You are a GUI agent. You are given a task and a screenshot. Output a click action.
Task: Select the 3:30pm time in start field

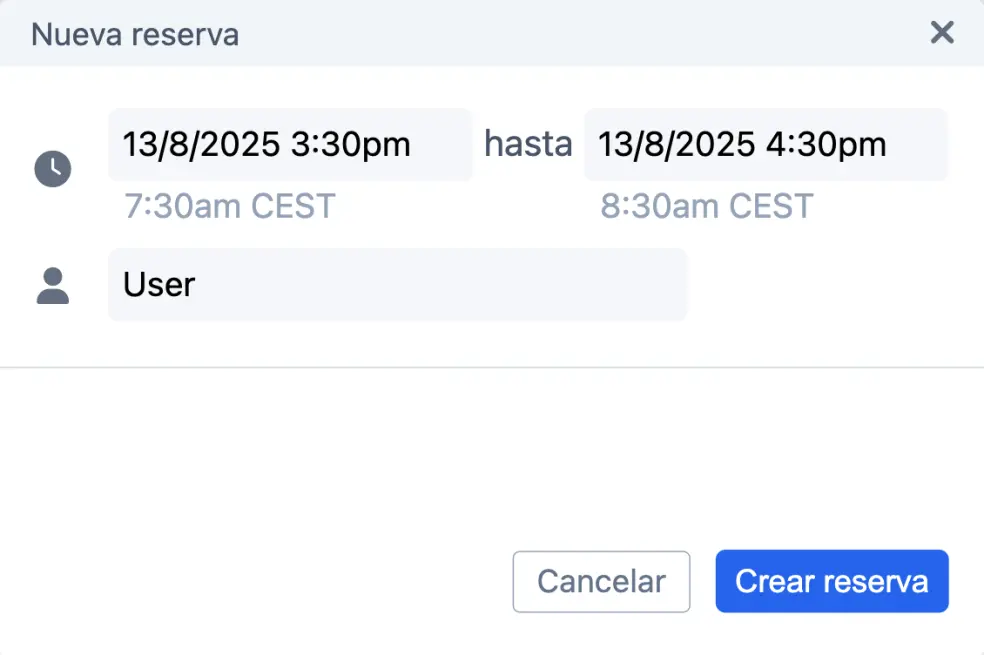pyautogui.click(x=351, y=145)
